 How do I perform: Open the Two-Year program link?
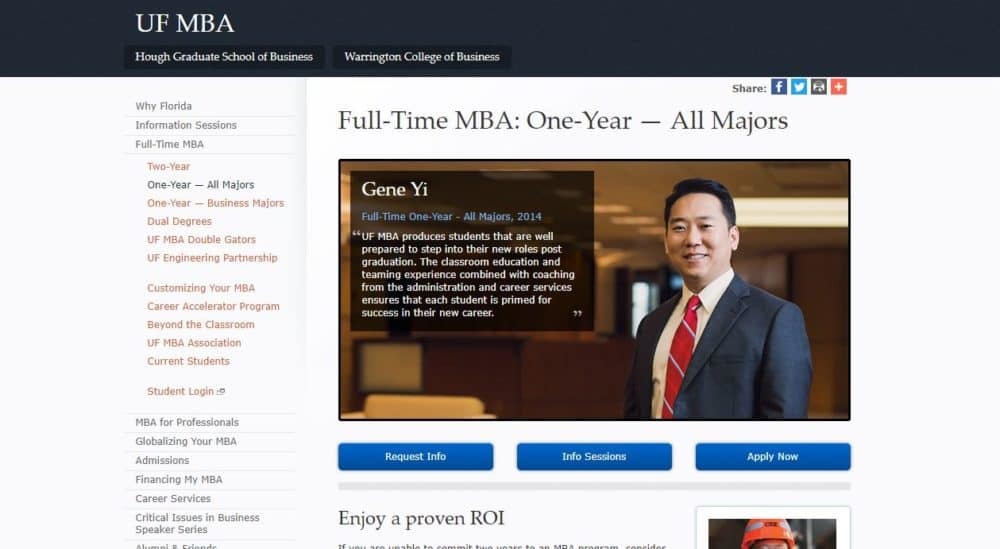(168, 166)
